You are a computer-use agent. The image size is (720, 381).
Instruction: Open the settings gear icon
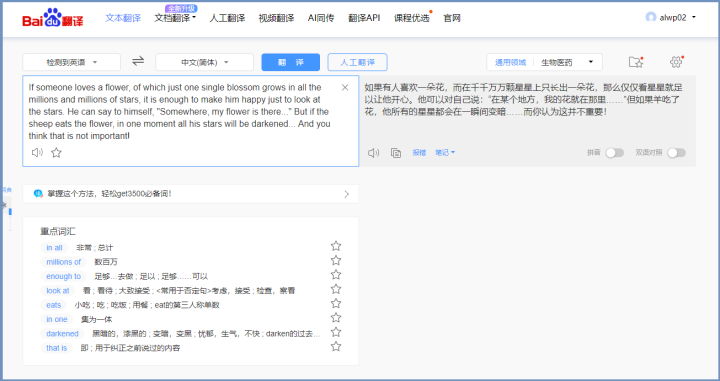tap(676, 62)
